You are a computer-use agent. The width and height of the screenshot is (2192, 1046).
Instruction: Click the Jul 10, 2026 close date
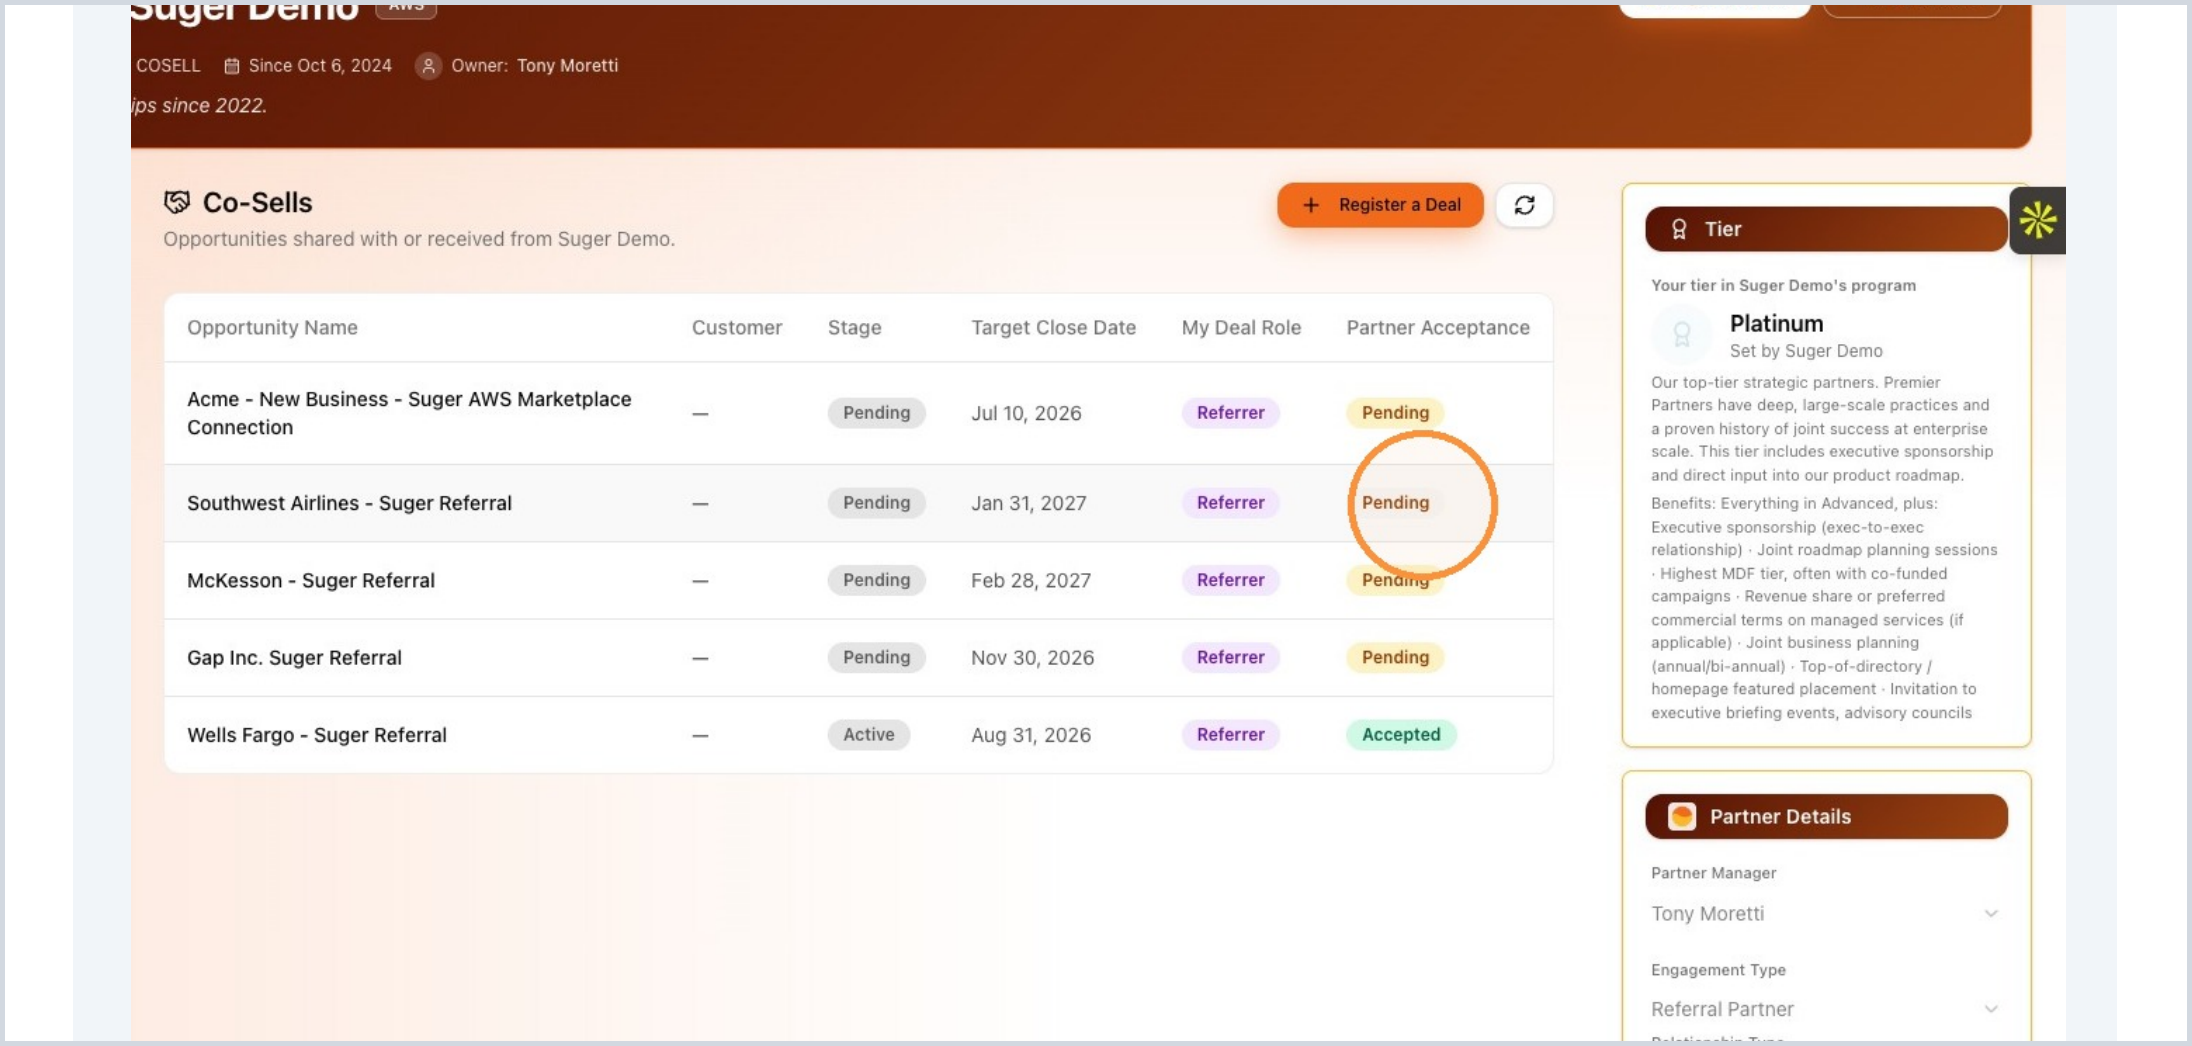(1026, 413)
